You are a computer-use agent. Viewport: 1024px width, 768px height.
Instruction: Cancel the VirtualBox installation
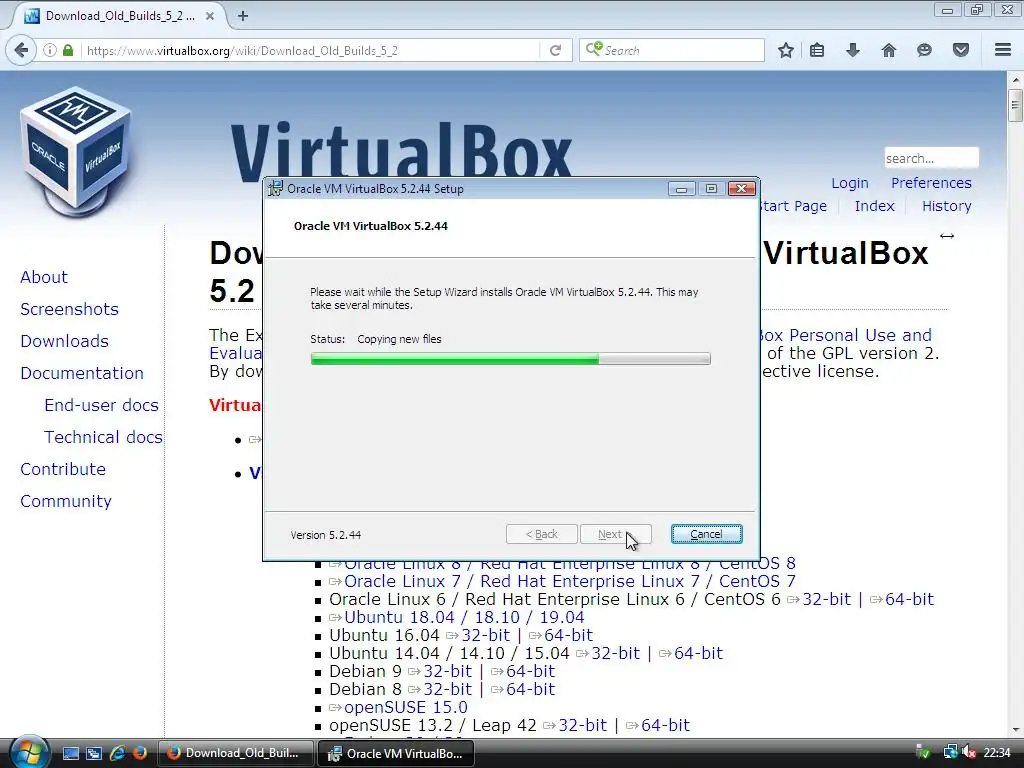(x=707, y=534)
